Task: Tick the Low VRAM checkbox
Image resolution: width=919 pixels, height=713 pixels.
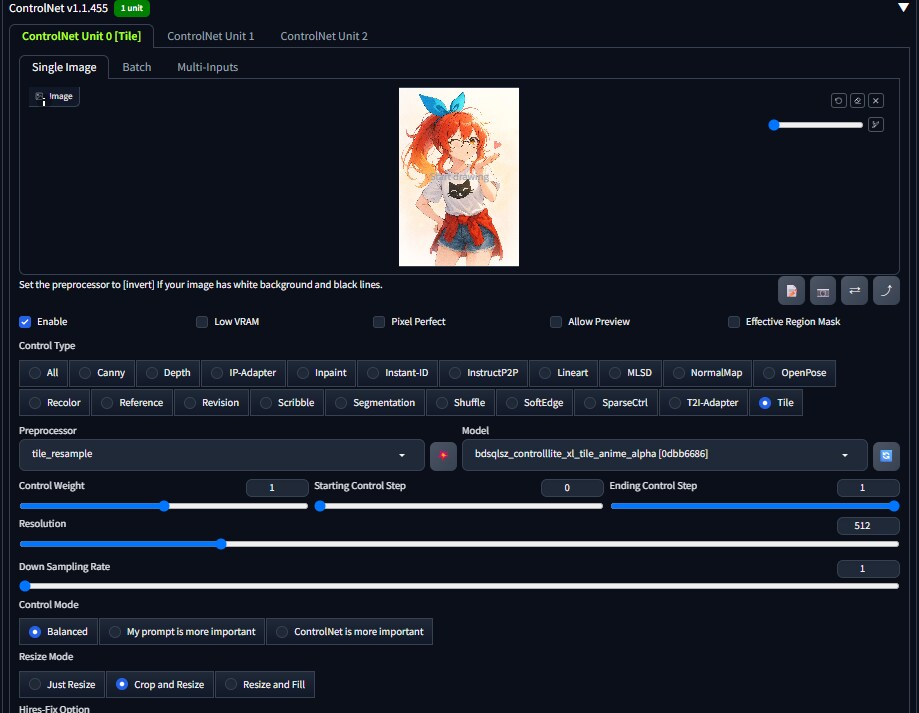Action: click(203, 322)
